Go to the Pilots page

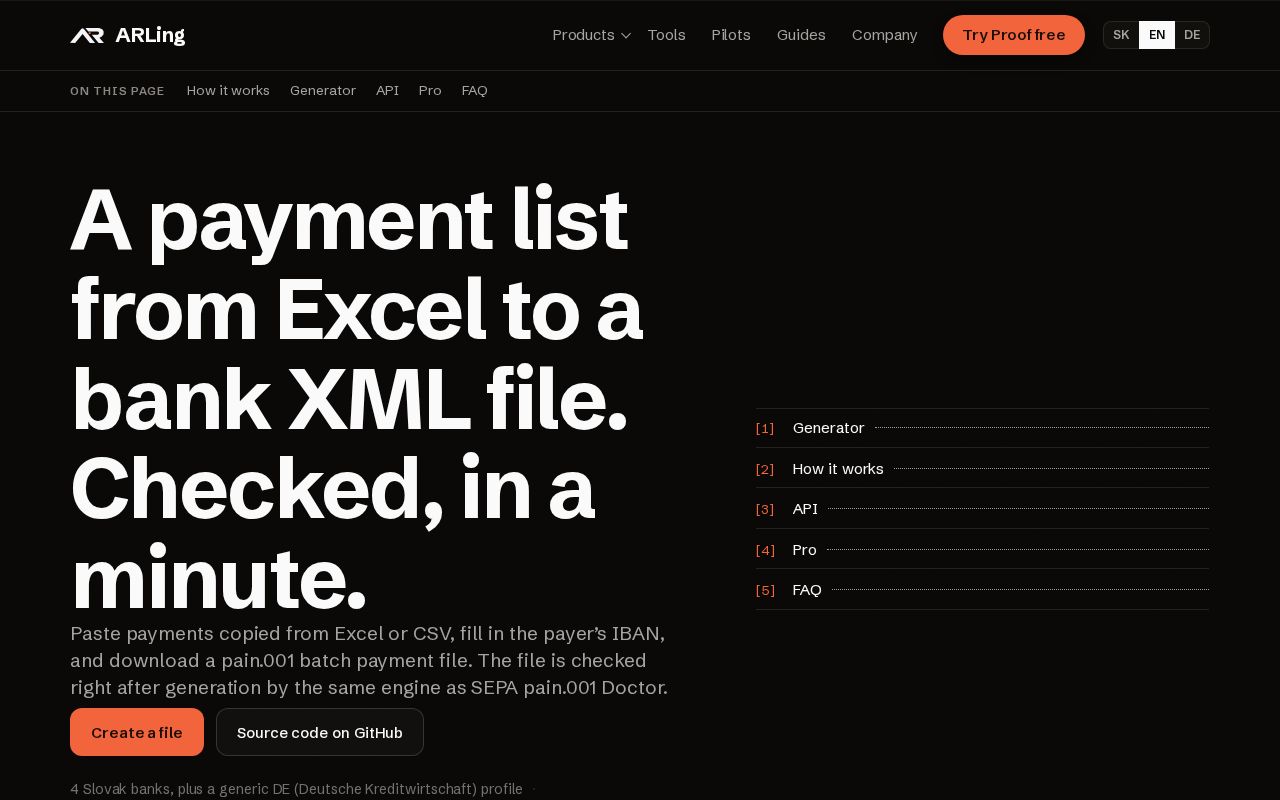[x=731, y=35]
